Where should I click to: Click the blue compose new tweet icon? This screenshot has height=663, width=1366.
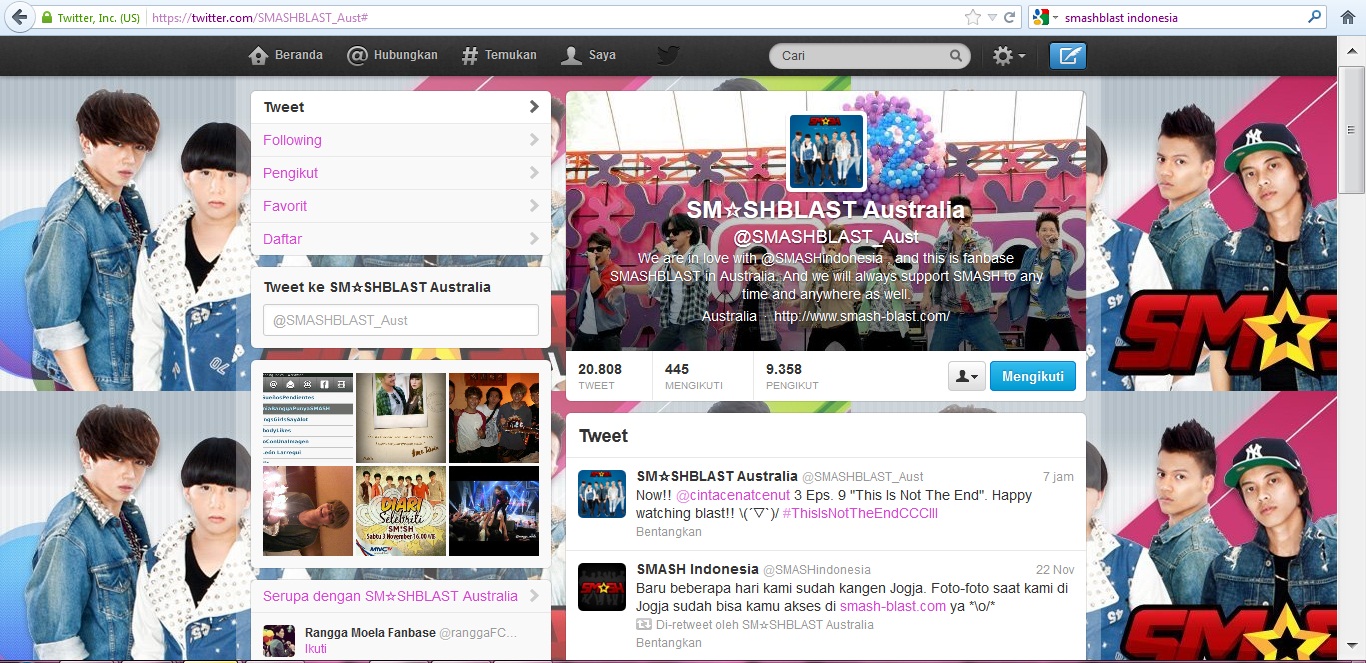pos(1067,55)
